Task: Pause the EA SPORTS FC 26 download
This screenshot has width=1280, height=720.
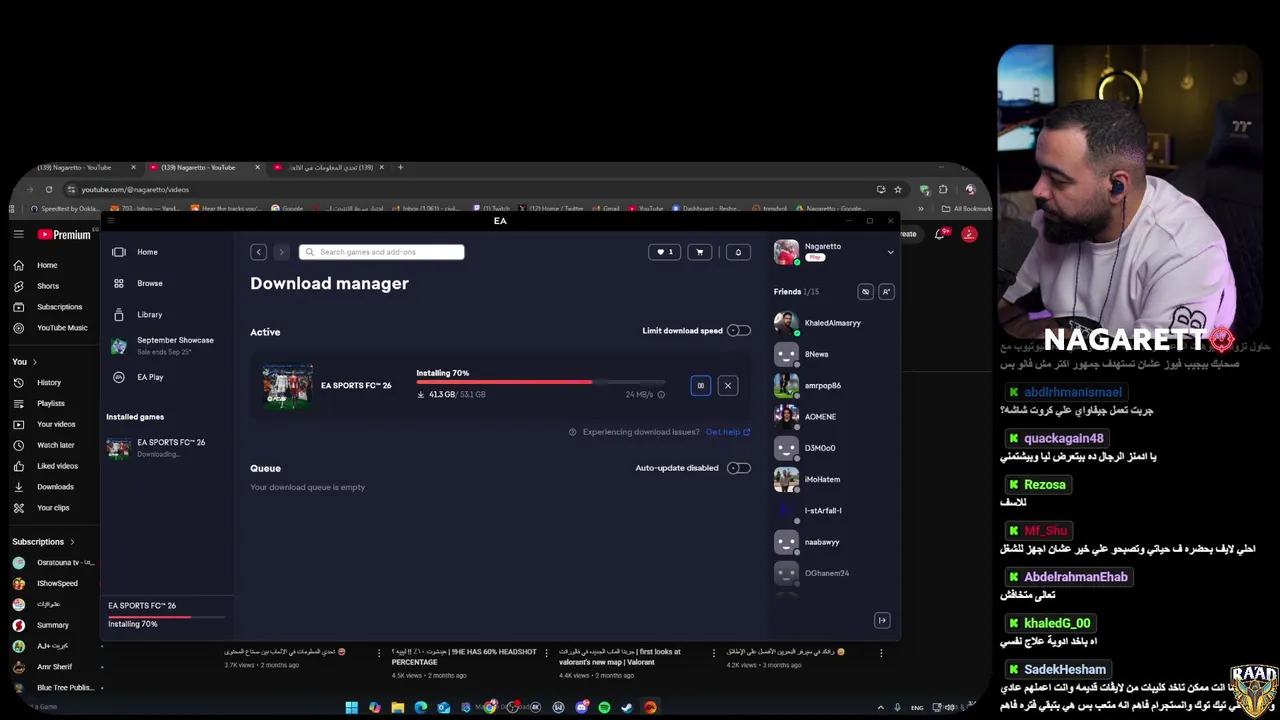Action: click(700, 385)
